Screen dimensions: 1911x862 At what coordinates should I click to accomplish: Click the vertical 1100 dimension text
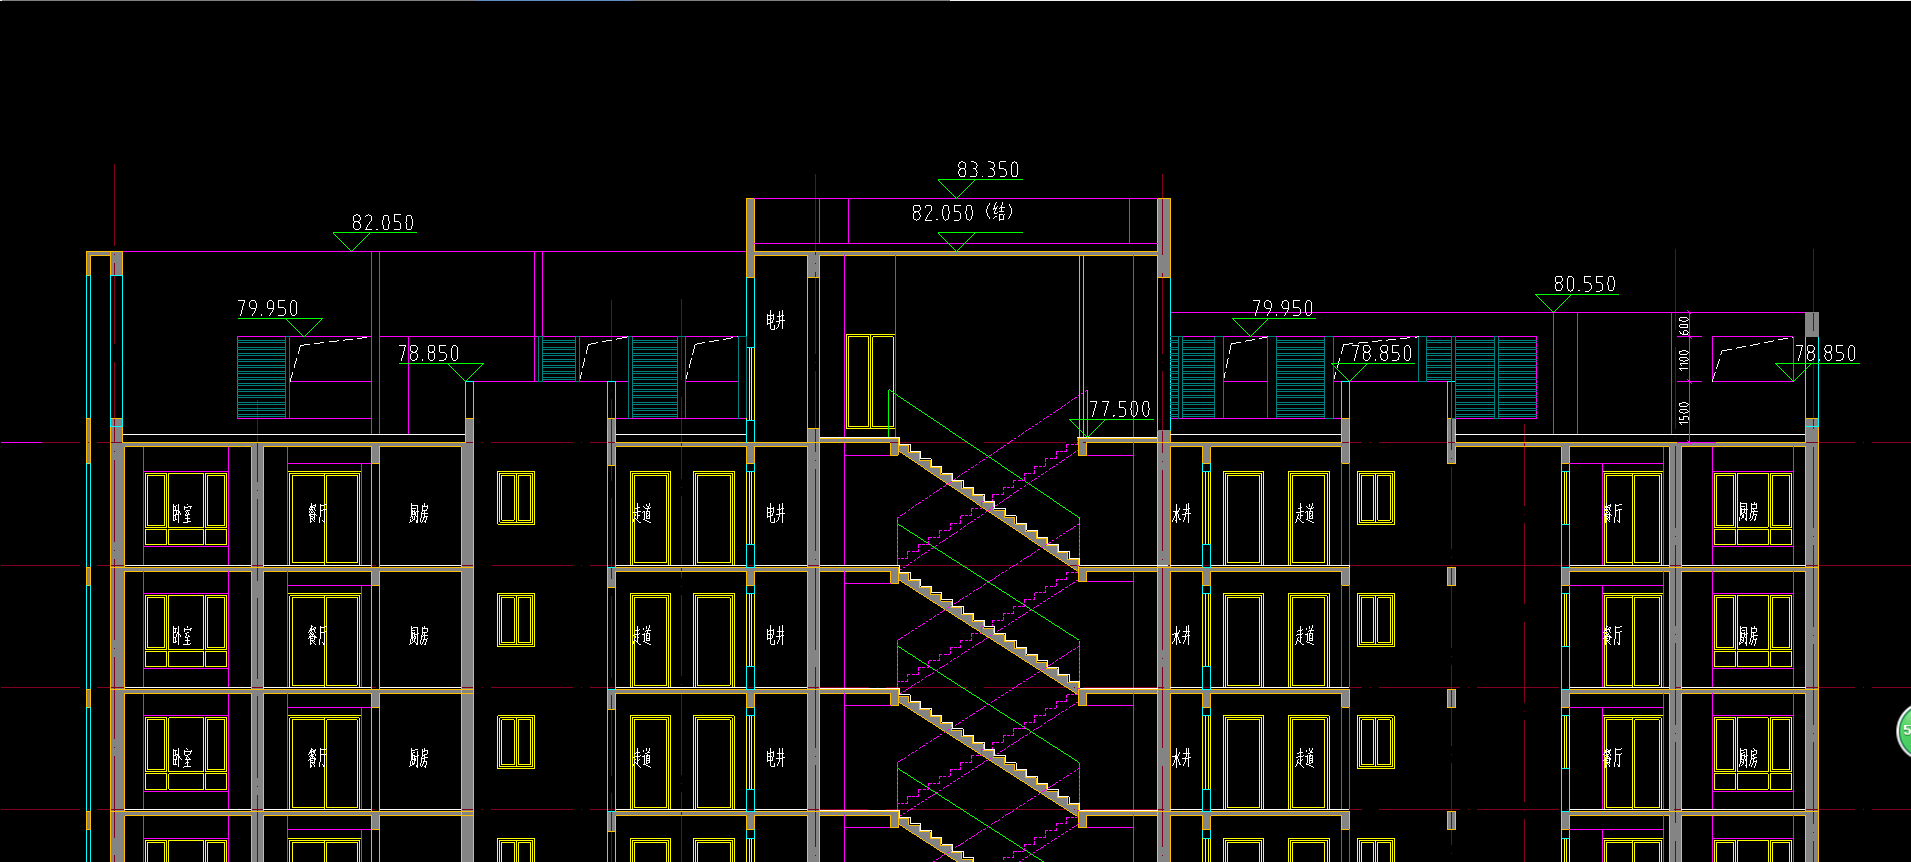[1685, 360]
